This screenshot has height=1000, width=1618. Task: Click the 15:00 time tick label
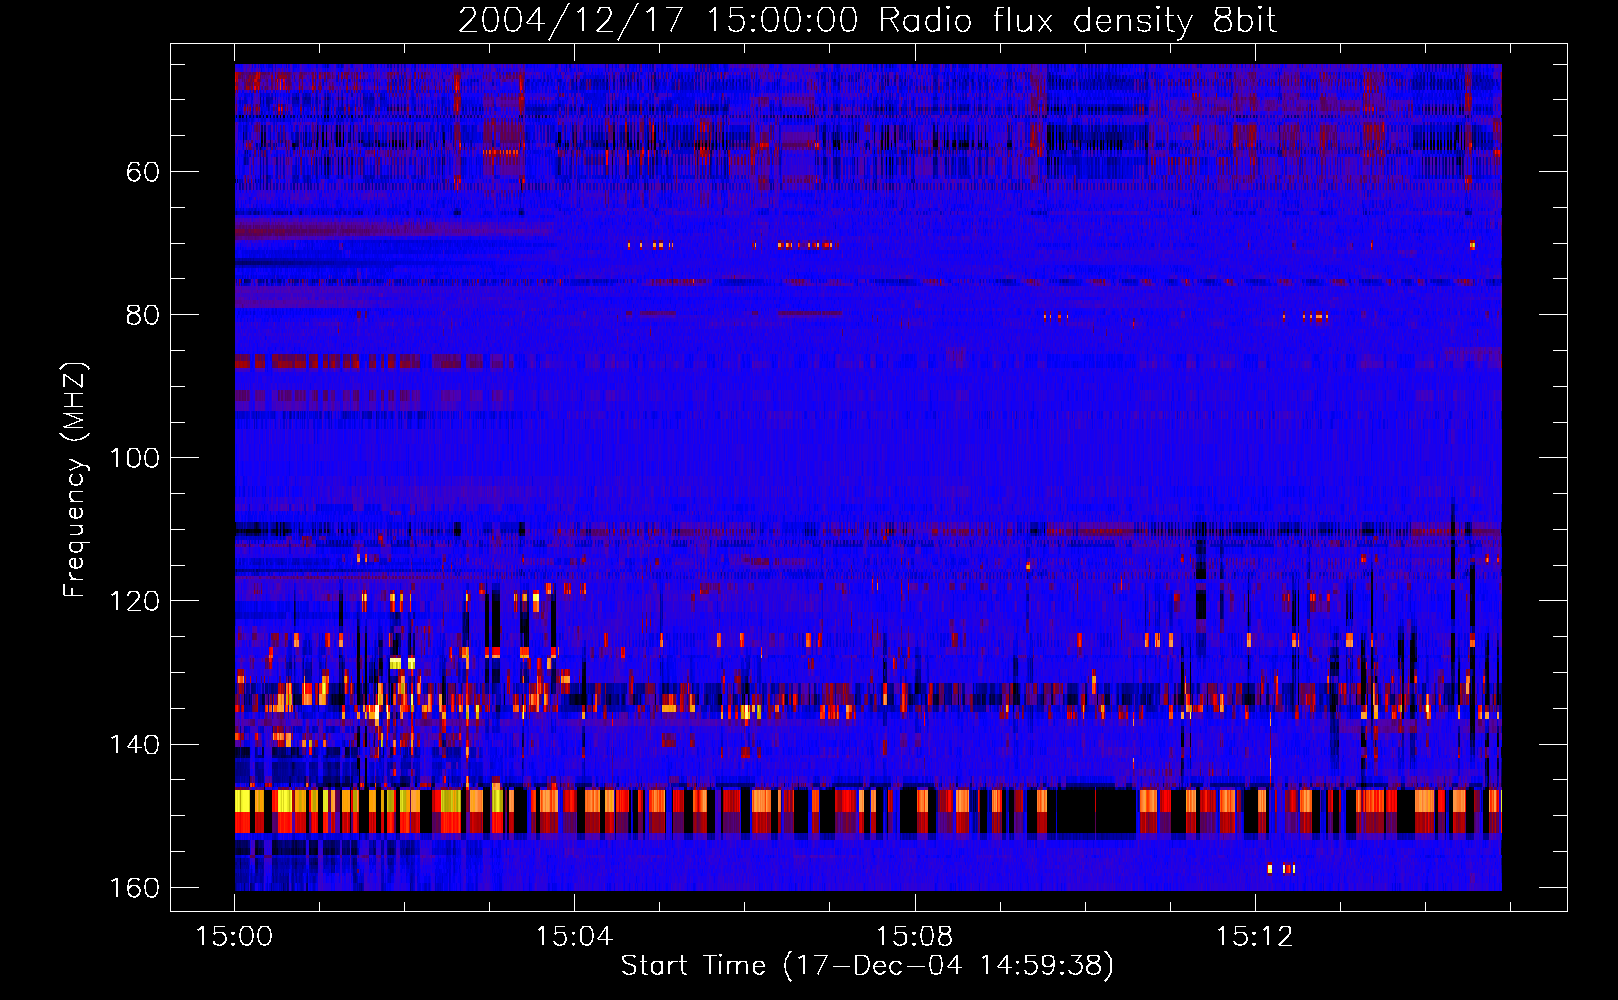click(234, 937)
